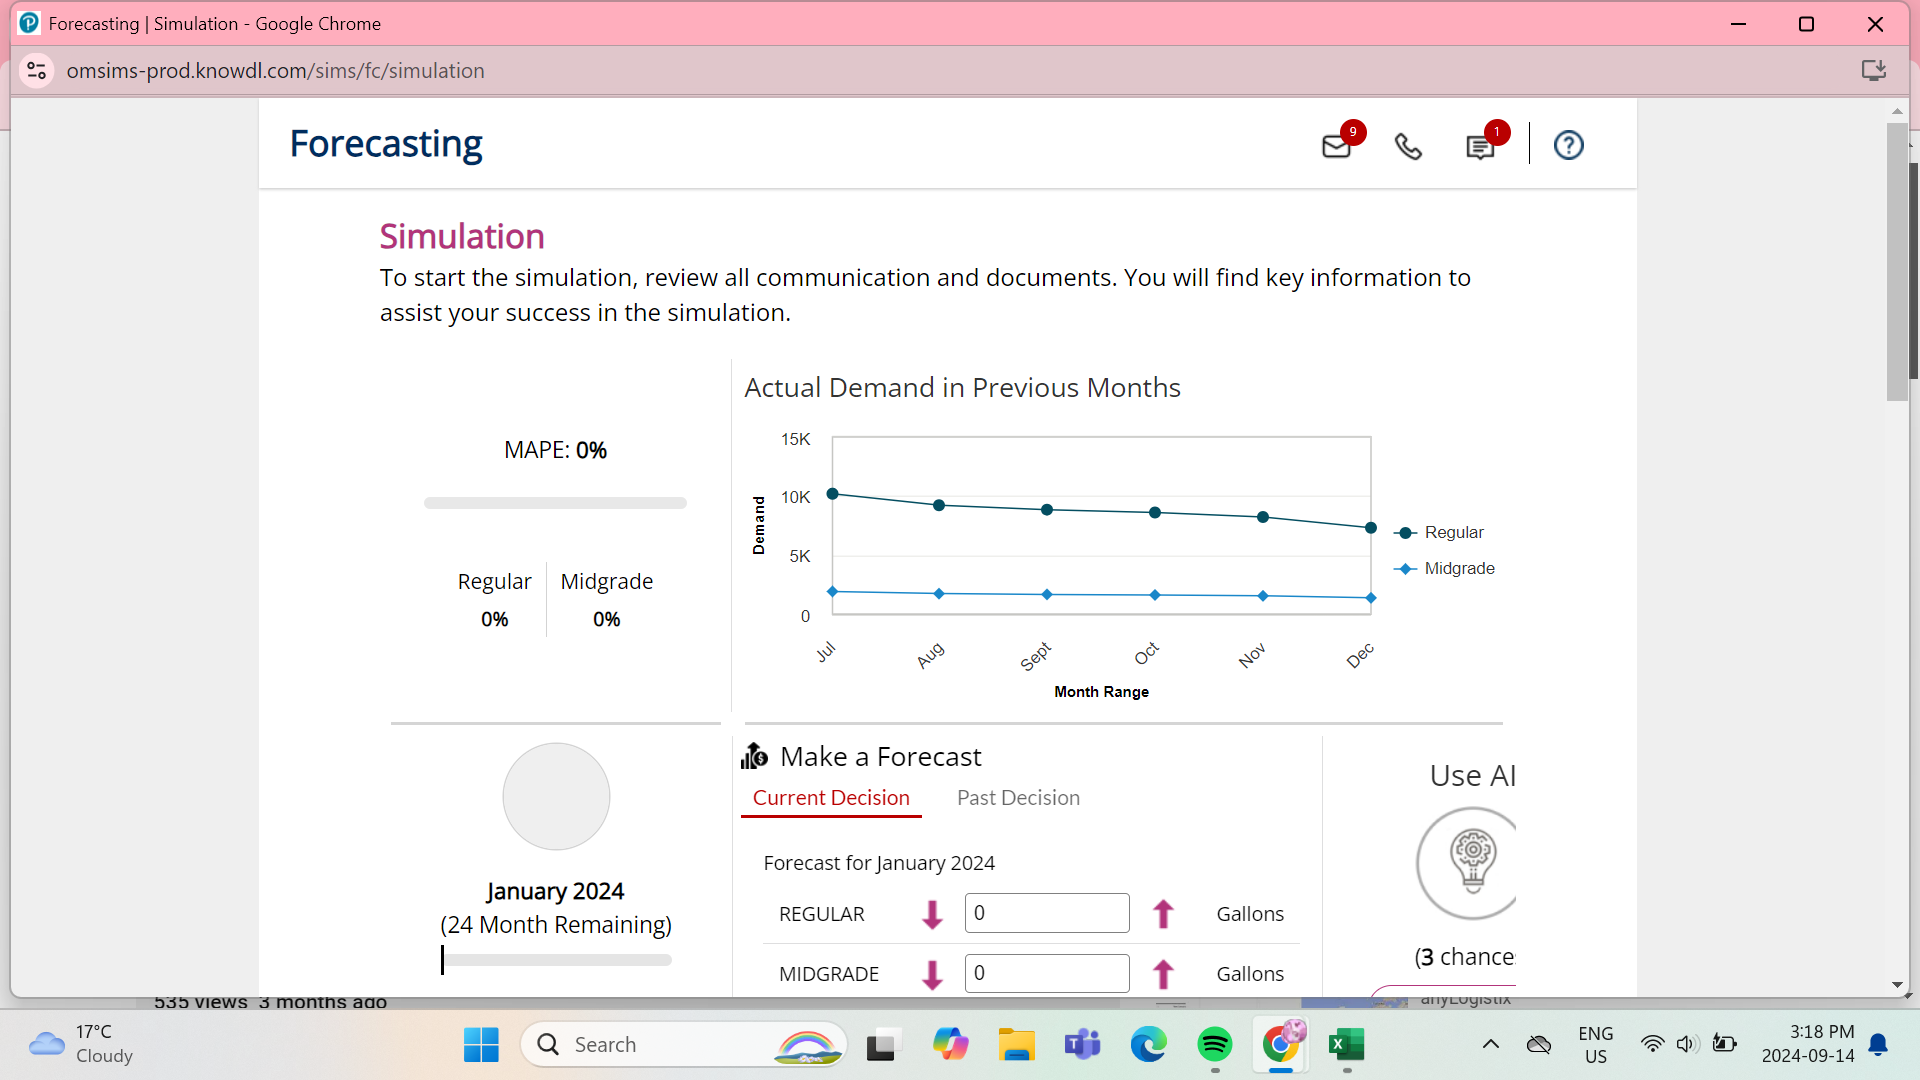Viewport: 1920px width, 1080px height.
Task: Switch to the Past Decision tab
Action: pos(1018,797)
